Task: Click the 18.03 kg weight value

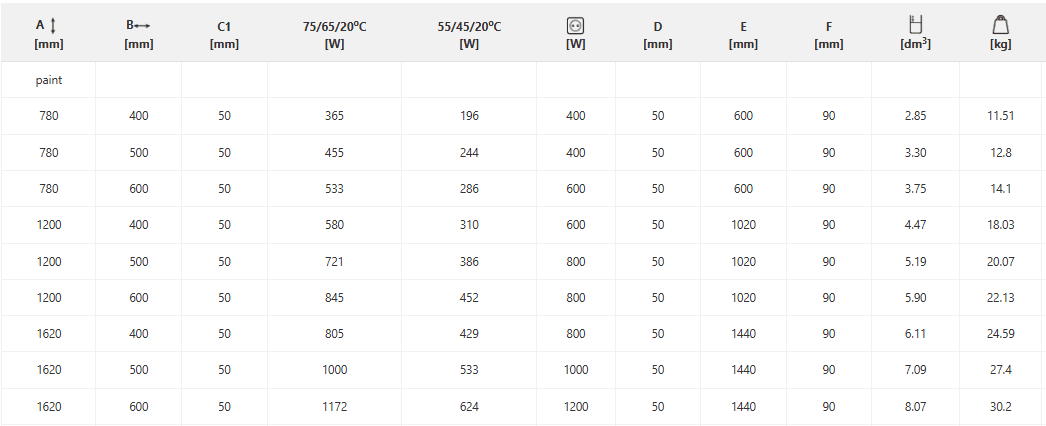Action: [1000, 225]
